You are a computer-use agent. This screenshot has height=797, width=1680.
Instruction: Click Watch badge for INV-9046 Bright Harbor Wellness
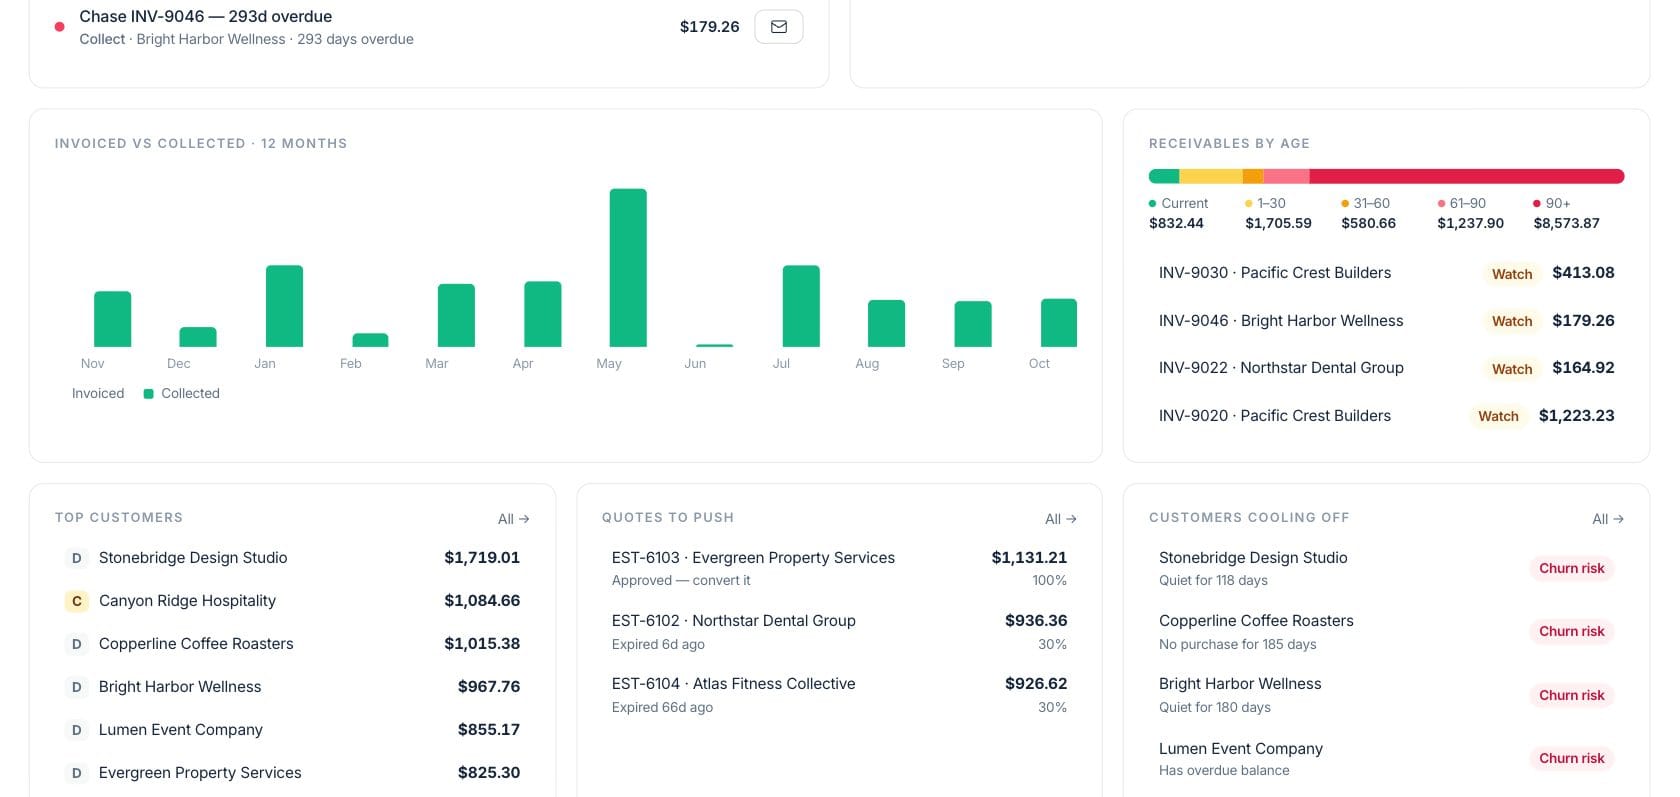(x=1512, y=321)
